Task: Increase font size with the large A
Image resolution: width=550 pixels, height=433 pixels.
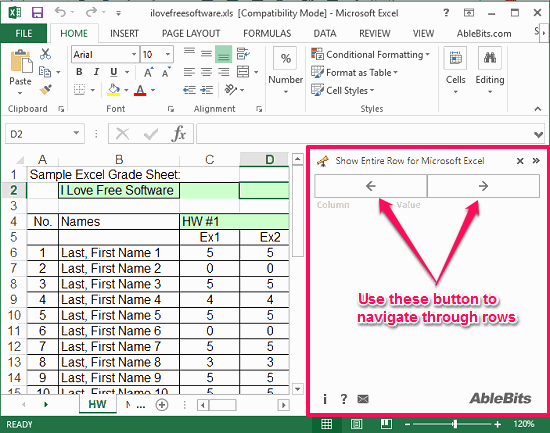Action: point(148,72)
